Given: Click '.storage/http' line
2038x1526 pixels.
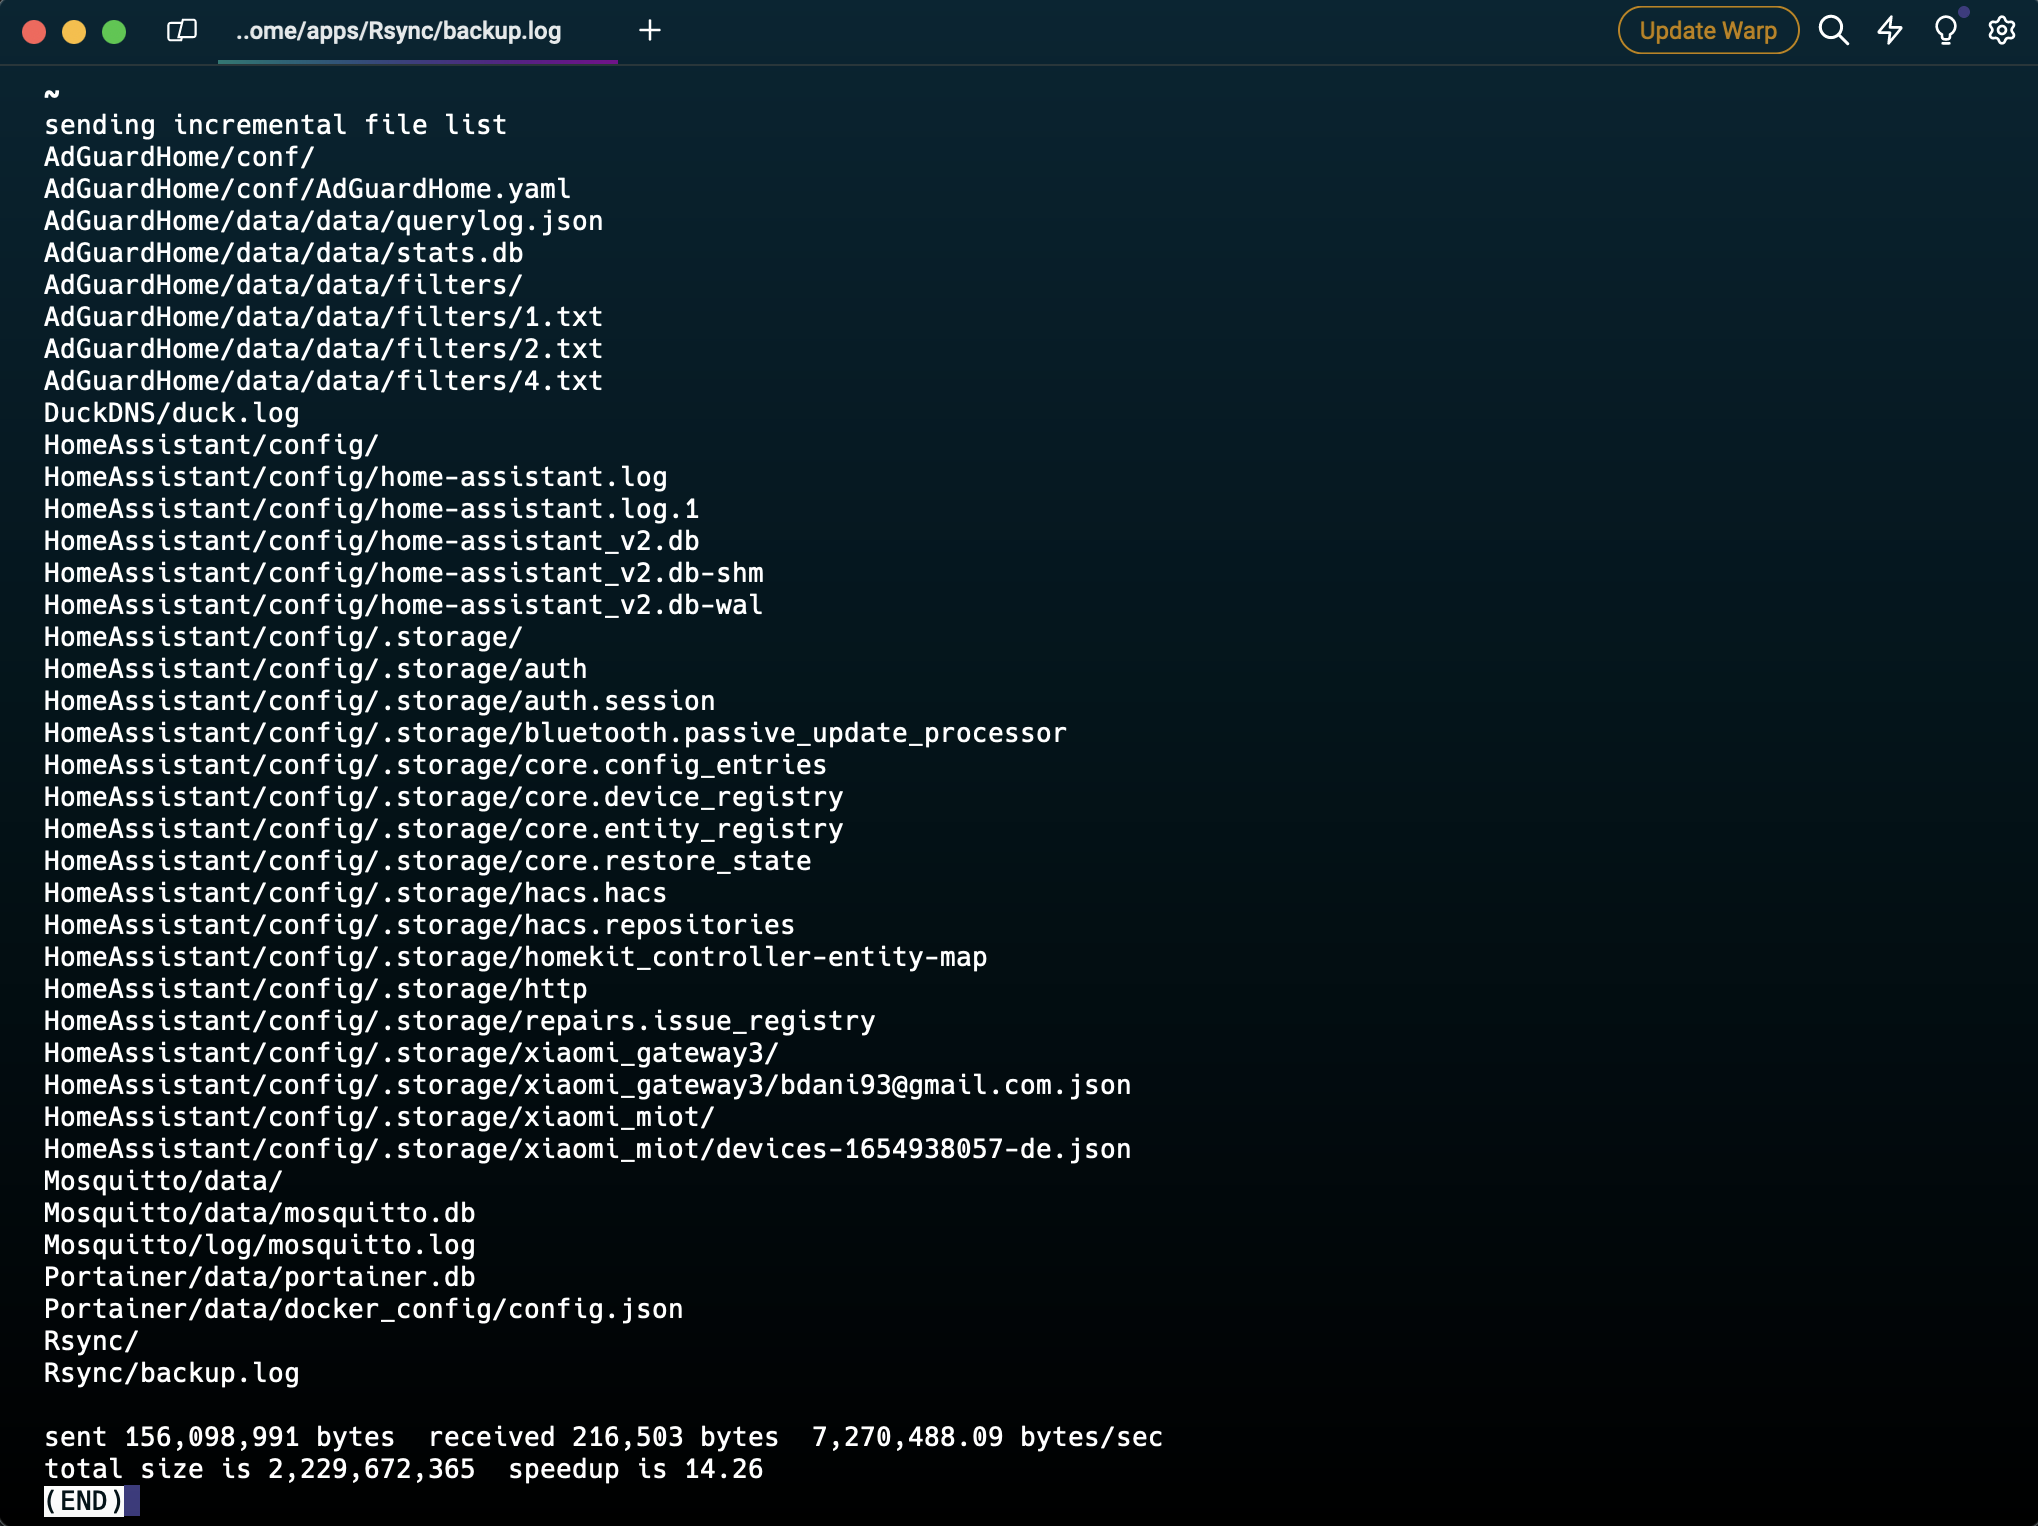Looking at the screenshot, I should pos(315,989).
